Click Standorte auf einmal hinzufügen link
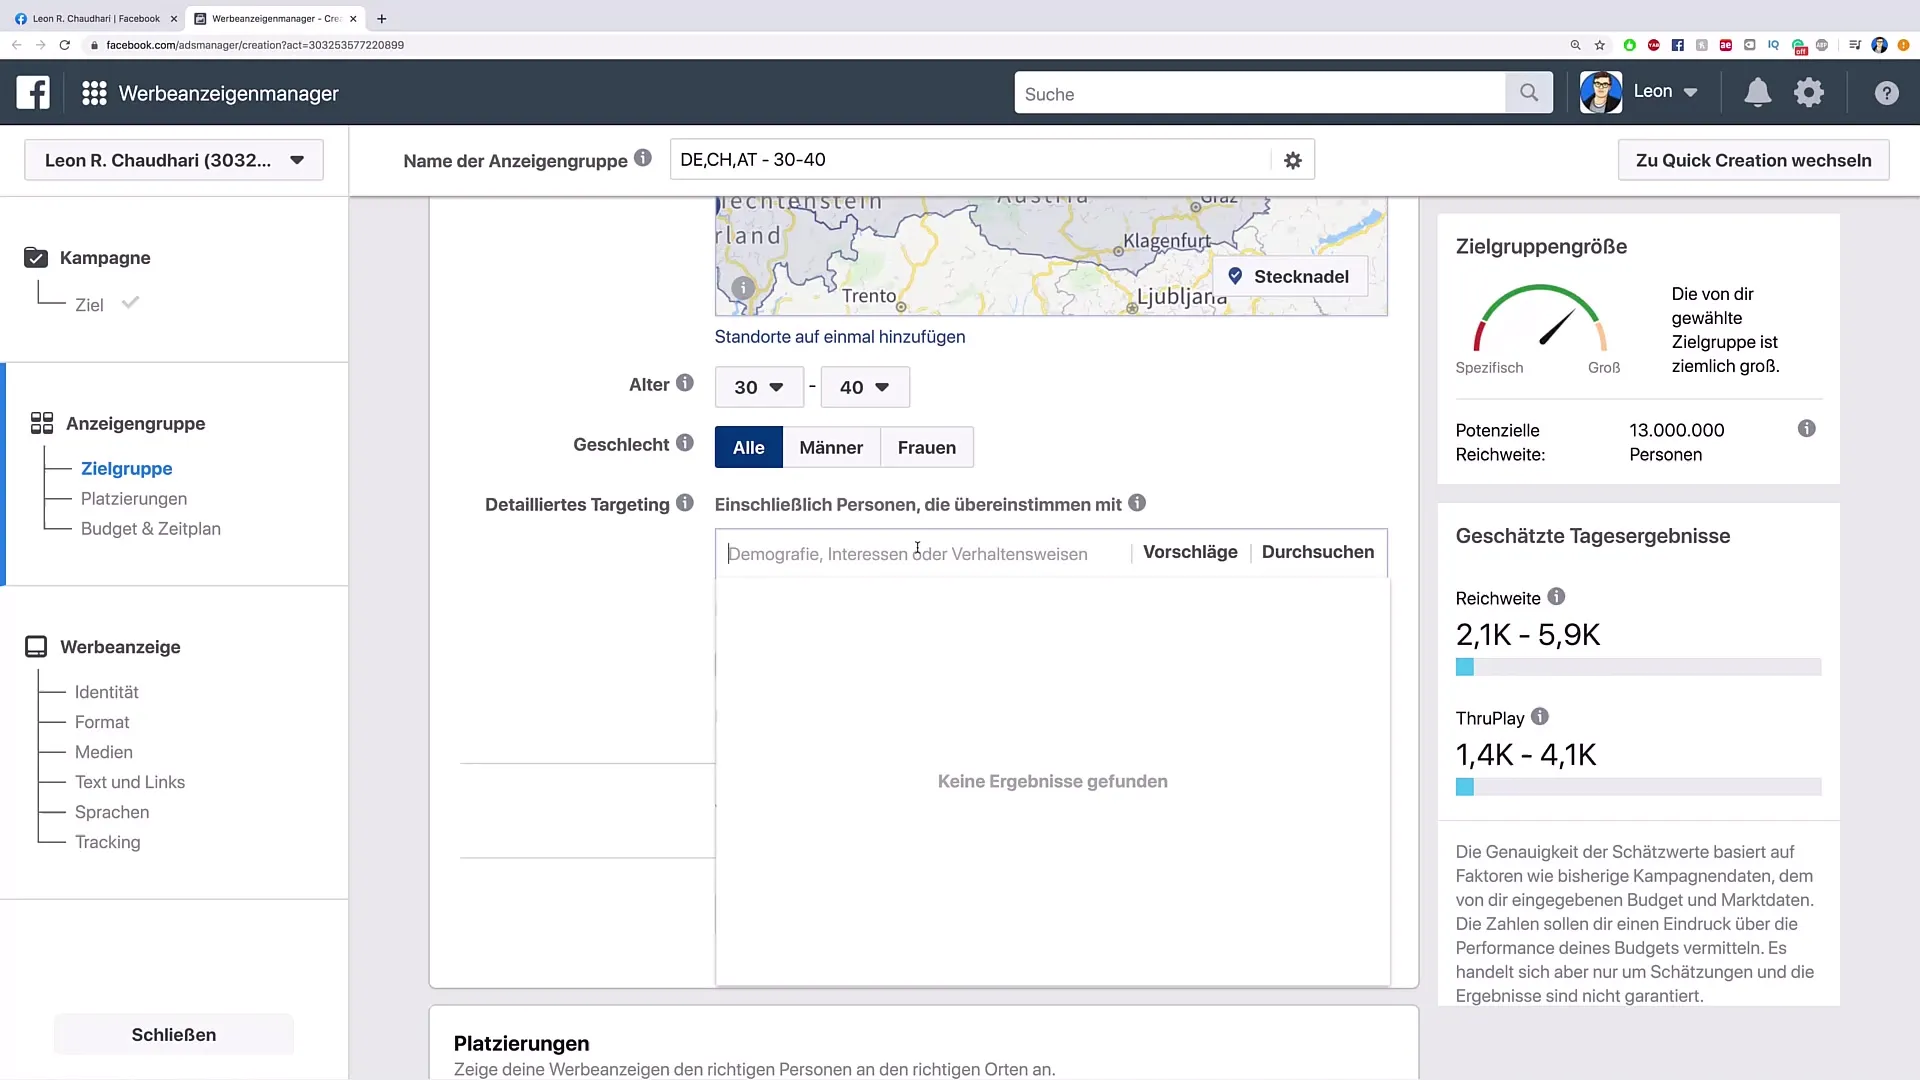This screenshot has height=1080, width=1920. click(x=840, y=337)
